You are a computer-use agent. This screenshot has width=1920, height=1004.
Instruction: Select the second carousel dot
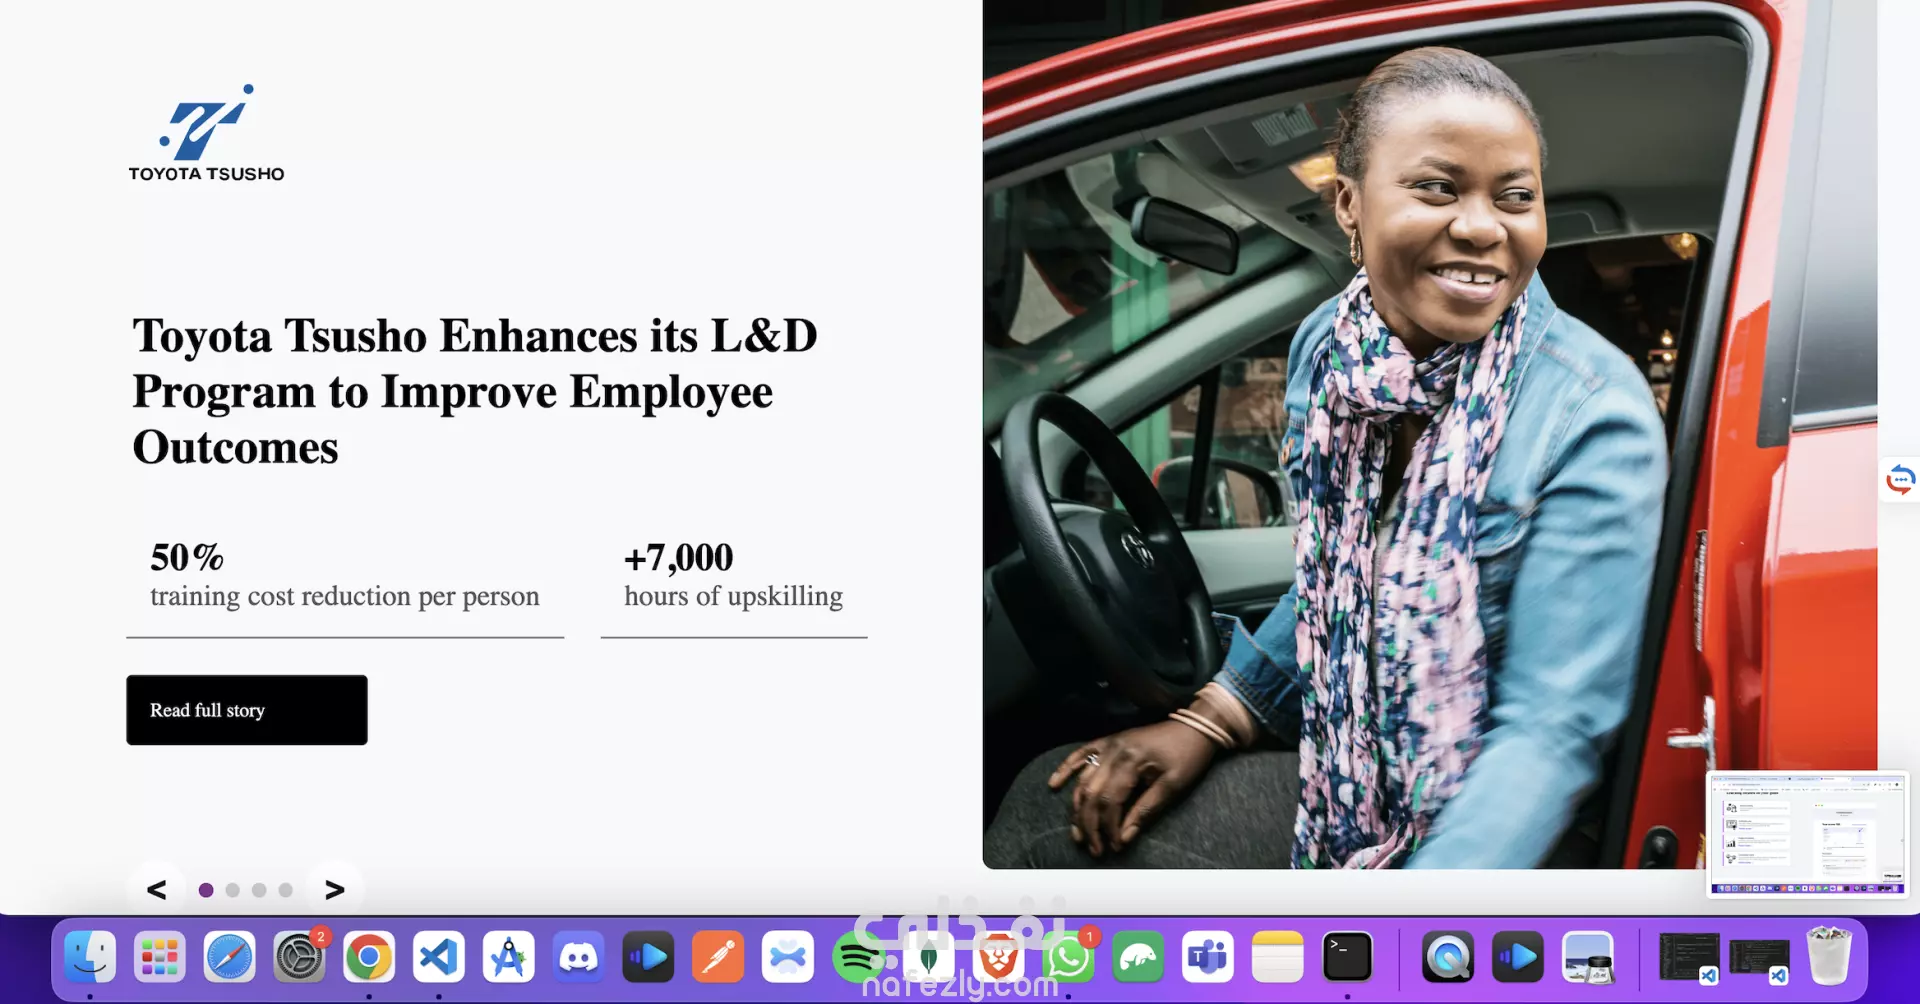pyautogui.click(x=233, y=890)
